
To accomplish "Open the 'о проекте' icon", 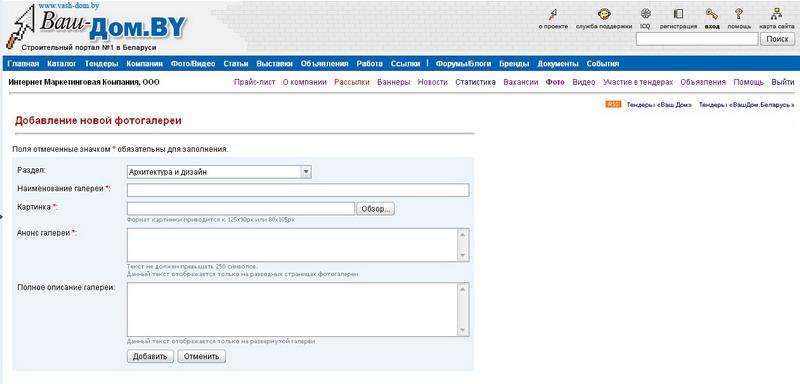I will coord(553,14).
